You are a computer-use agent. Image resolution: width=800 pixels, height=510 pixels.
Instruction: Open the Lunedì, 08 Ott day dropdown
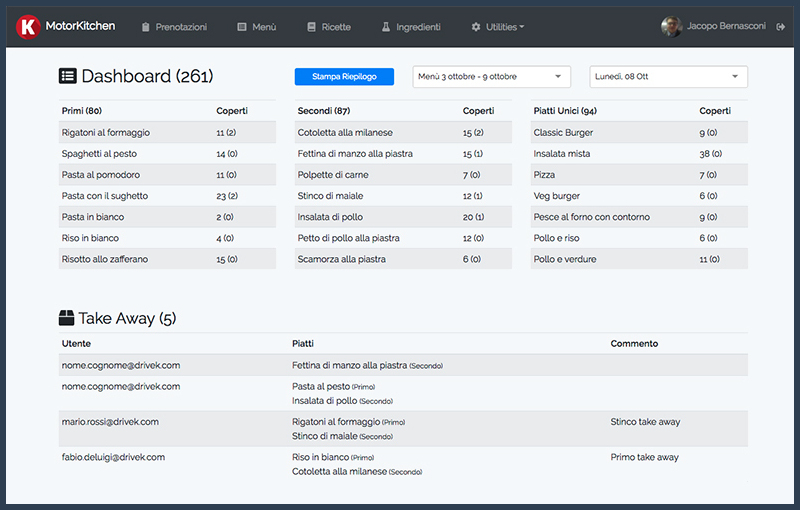668,77
